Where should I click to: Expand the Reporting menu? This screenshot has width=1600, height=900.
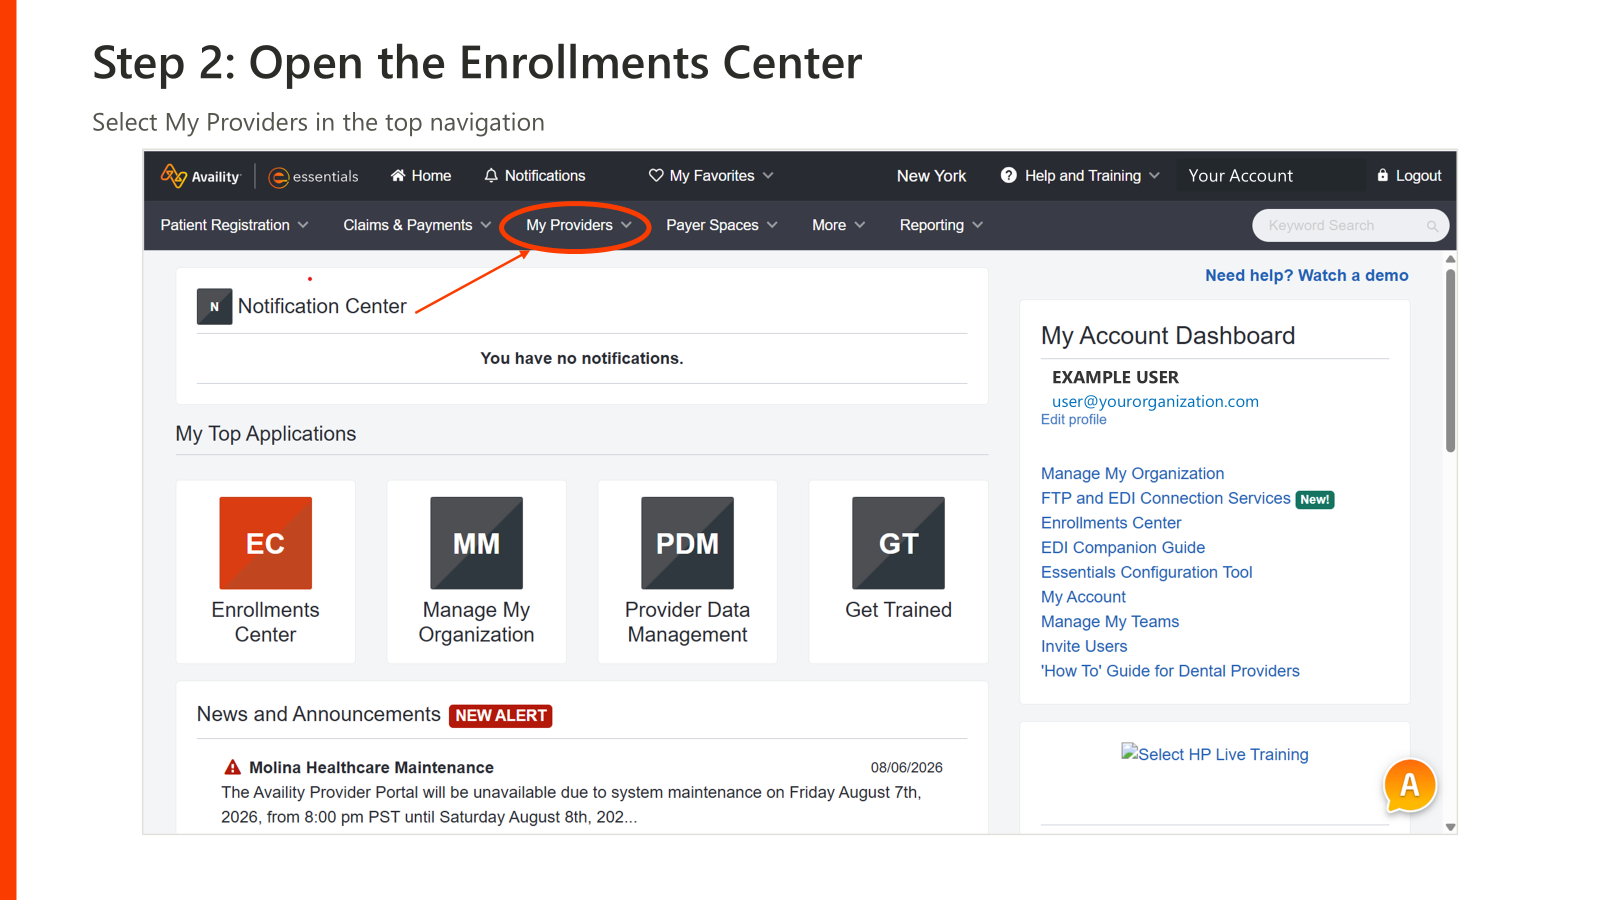[942, 225]
